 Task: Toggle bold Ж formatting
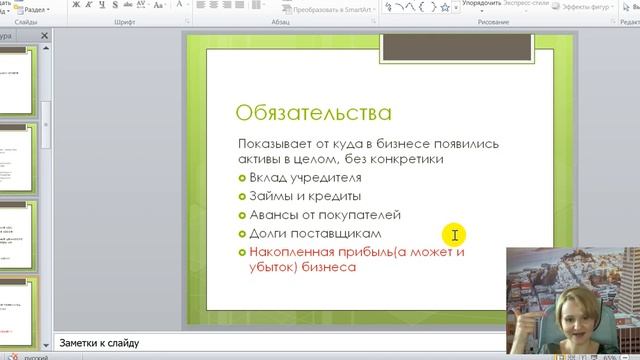pos(76,4)
